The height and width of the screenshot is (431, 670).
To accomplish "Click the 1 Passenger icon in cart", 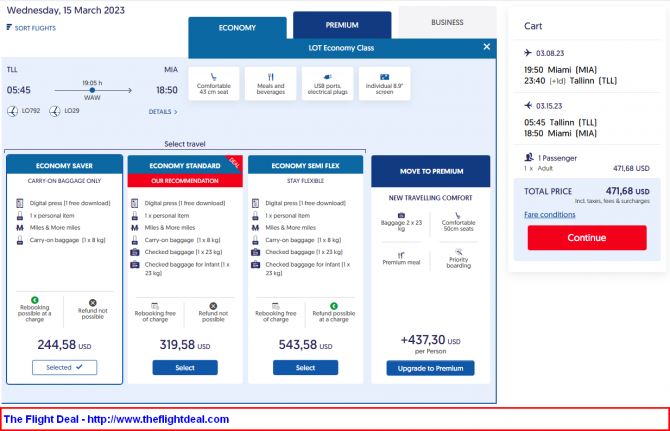I will pyautogui.click(x=529, y=157).
